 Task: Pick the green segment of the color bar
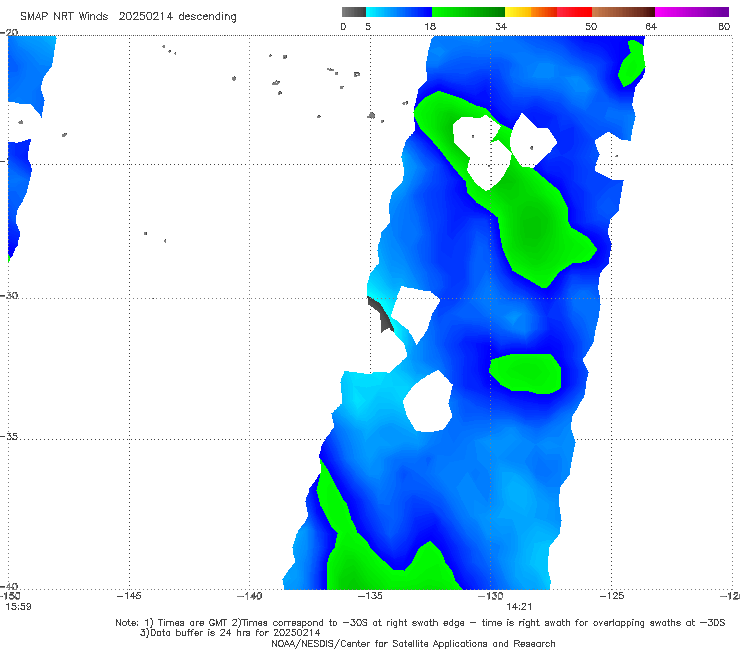(468, 12)
